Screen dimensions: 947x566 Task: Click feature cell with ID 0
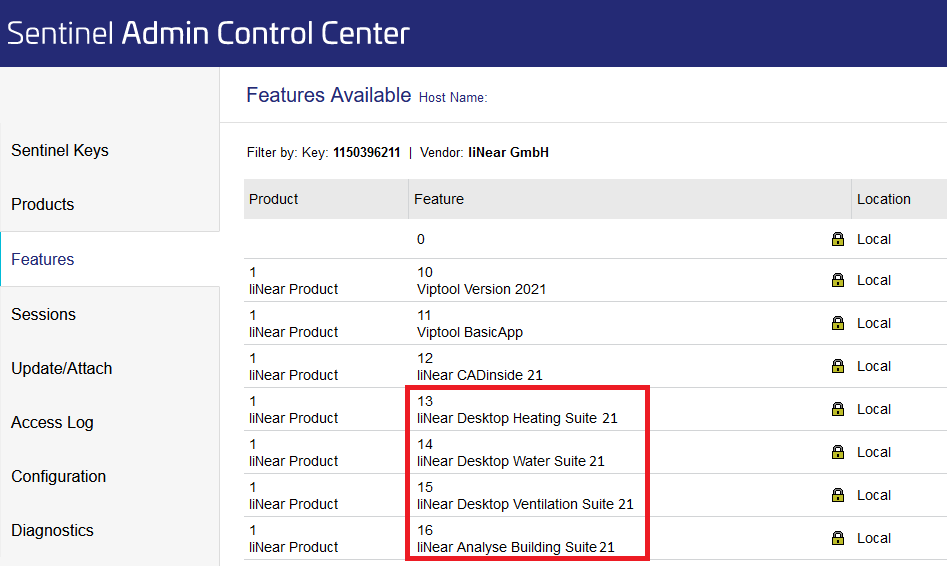click(421, 239)
